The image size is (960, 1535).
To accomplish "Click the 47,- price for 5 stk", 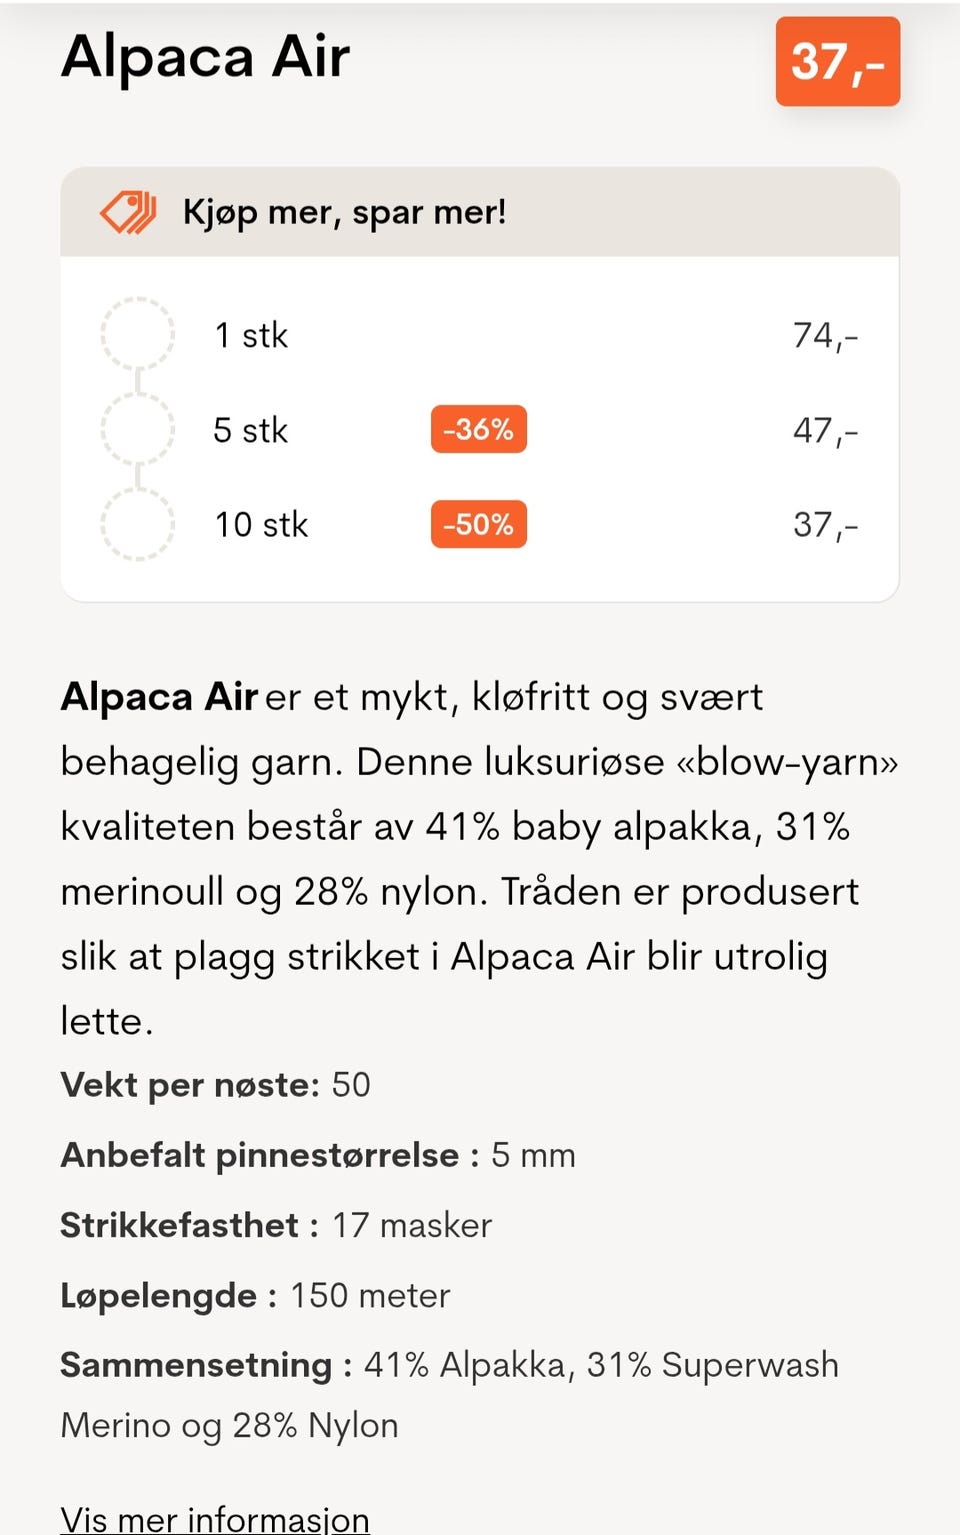I will [825, 430].
